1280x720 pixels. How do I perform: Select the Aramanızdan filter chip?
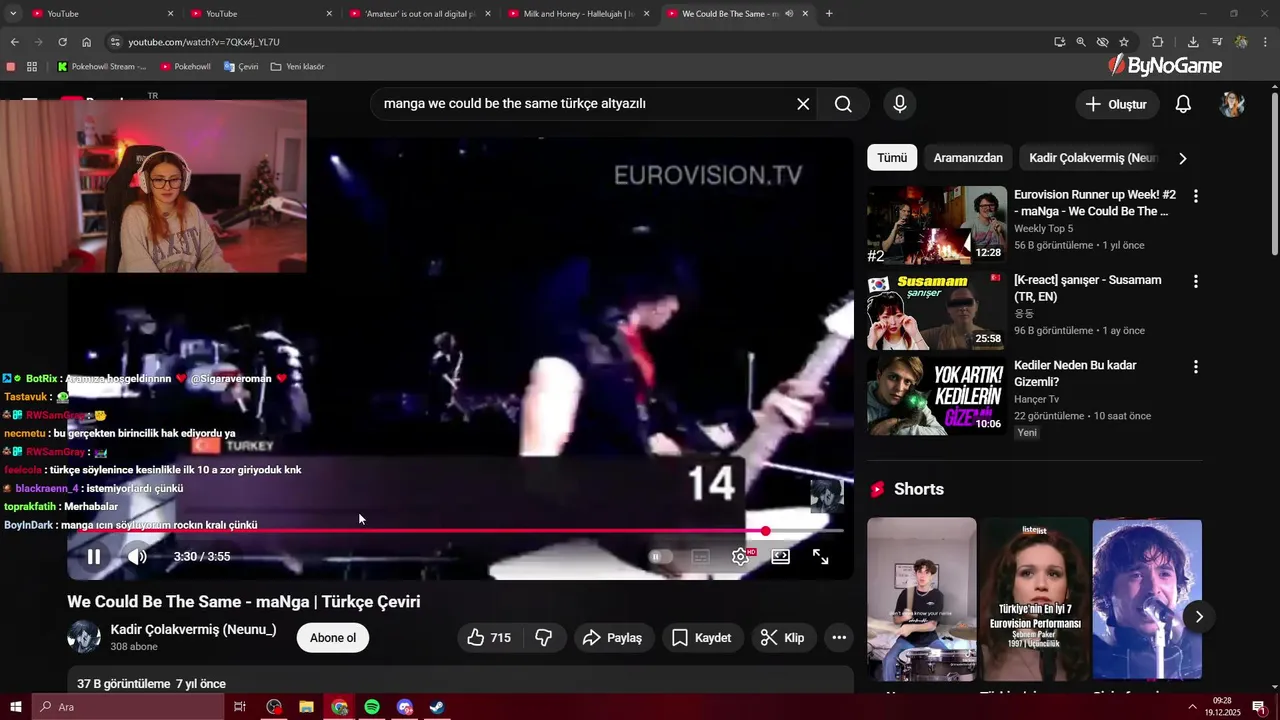point(968,158)
